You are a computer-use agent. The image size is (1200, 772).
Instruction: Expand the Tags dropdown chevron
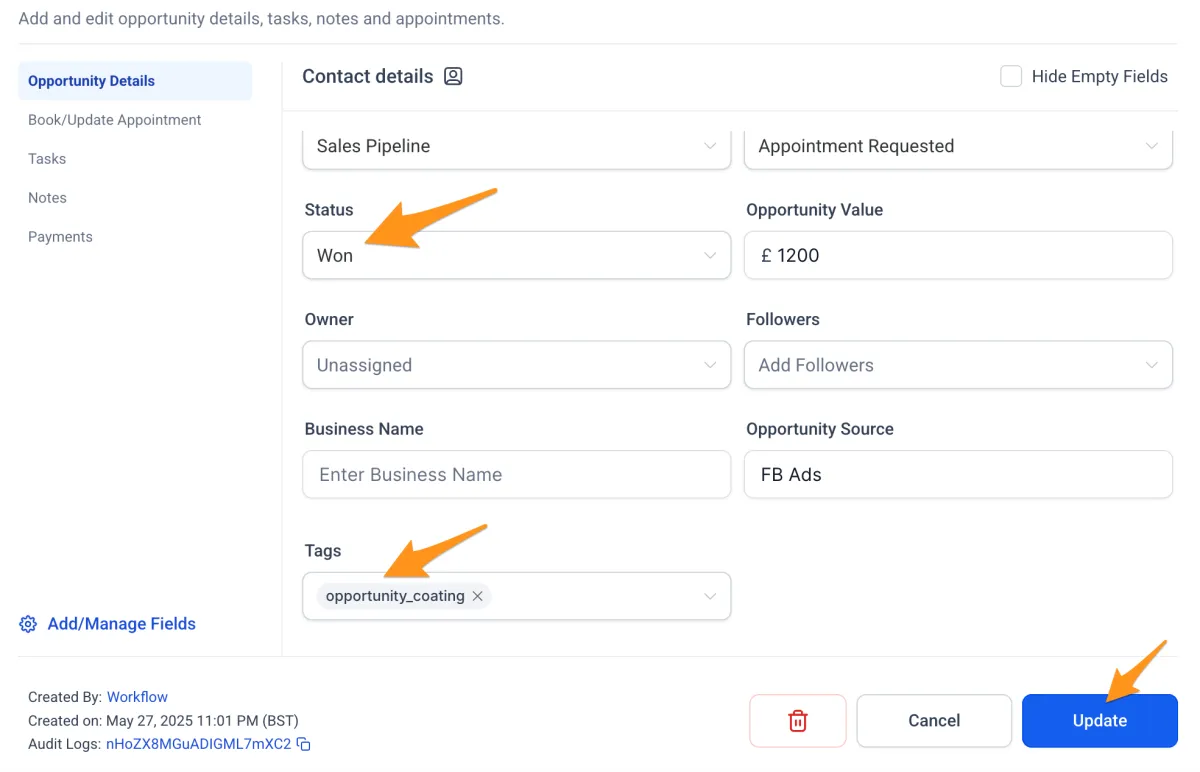click(710, 596)
